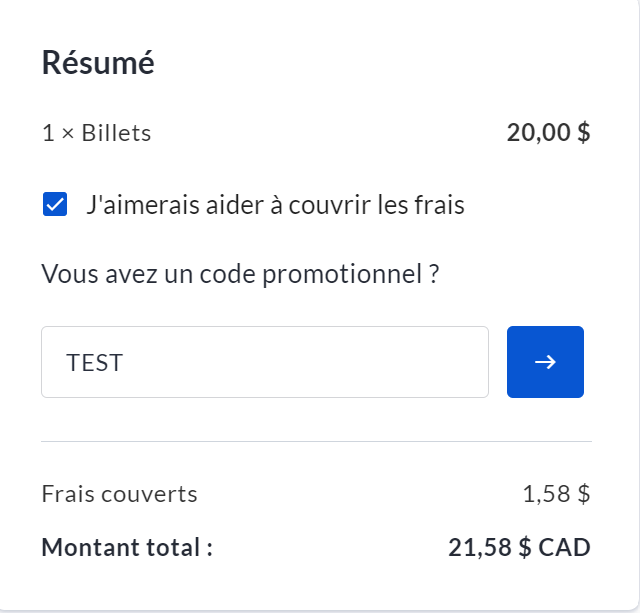Image resolution: width=640 pixels, height=613 pixels.
Task: Click "Vous avez un code promotionnel ?" text
Action: point(240,274)
